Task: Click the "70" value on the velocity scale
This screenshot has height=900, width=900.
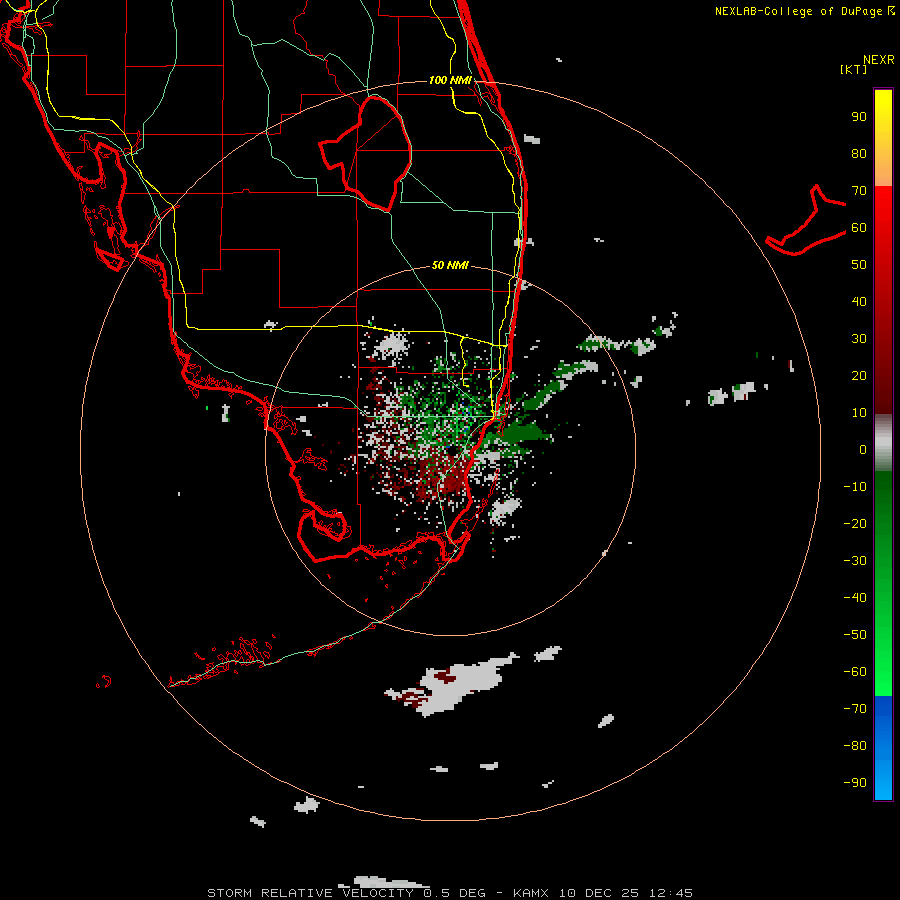Action: point(859,191)
